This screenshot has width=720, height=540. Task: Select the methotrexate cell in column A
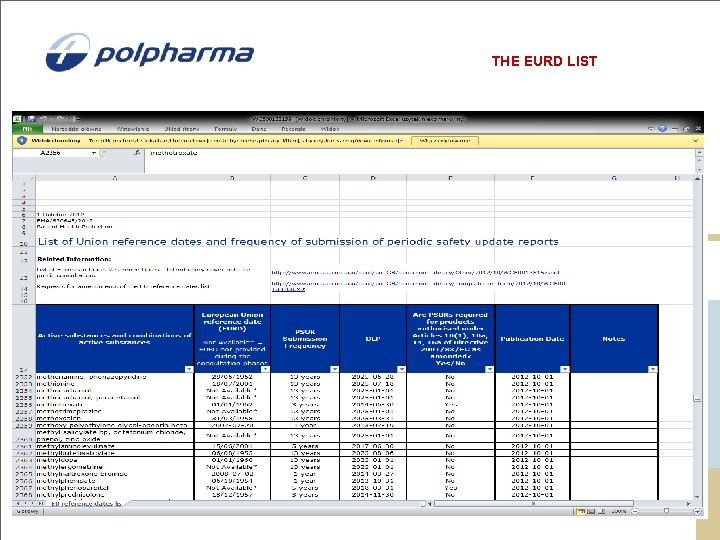pyautogui.click(x=115, y=405)
